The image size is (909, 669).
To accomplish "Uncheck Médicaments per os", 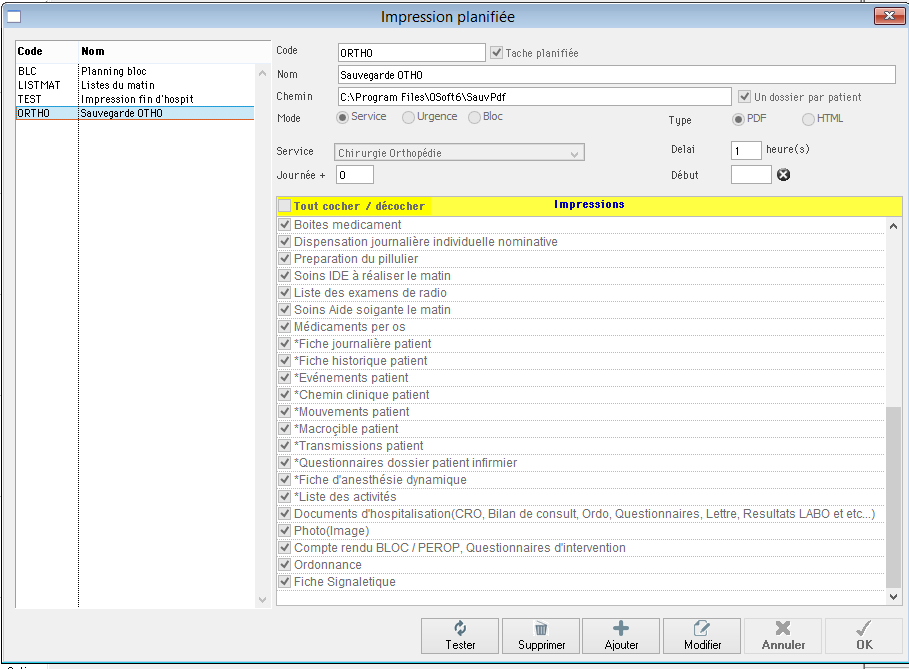I will (285, 326).
